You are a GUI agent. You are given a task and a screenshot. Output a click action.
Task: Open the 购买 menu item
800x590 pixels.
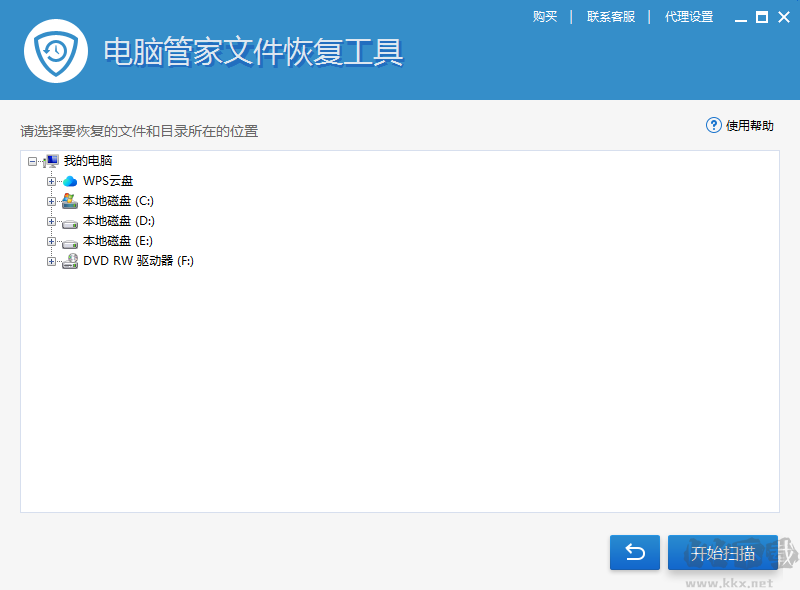pos(545,16)
